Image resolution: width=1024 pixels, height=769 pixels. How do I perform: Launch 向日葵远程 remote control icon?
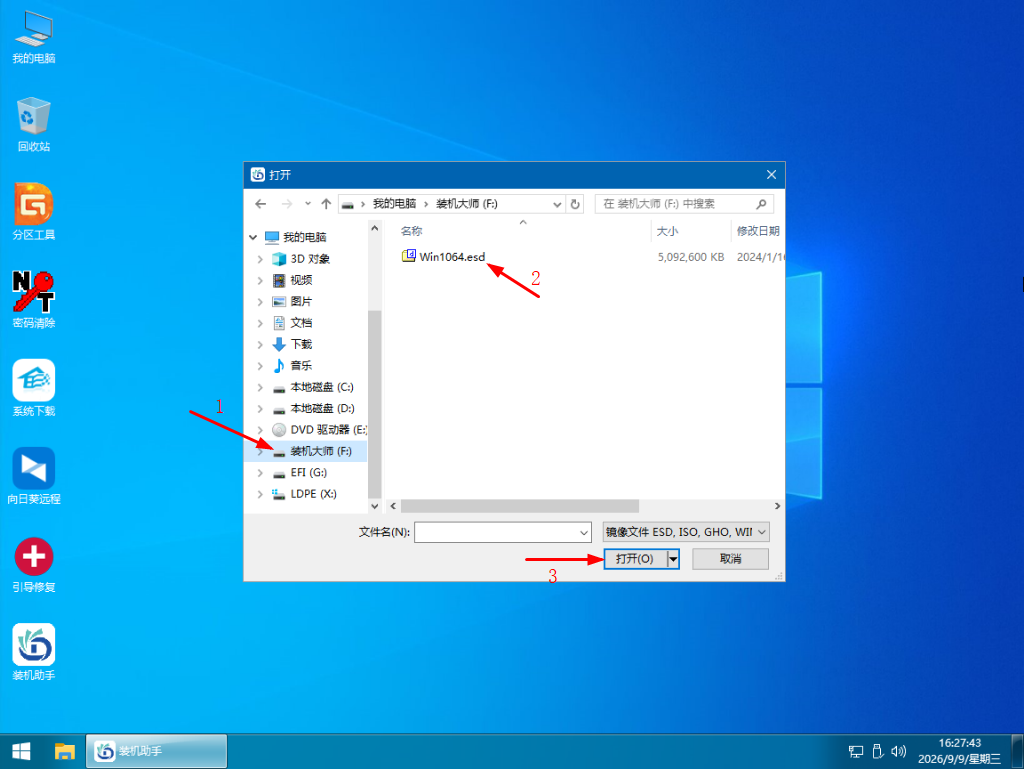coord(33,476)
